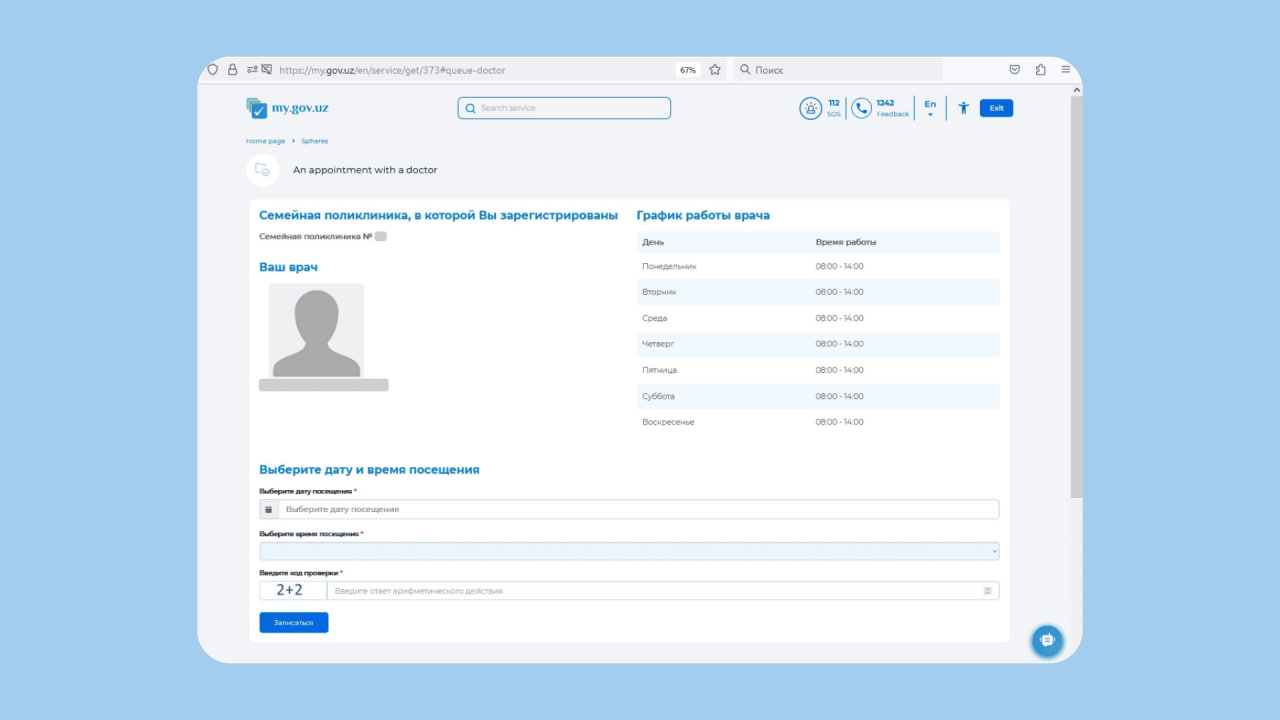
Task: Click the Exit button
Action: [996, 108]
